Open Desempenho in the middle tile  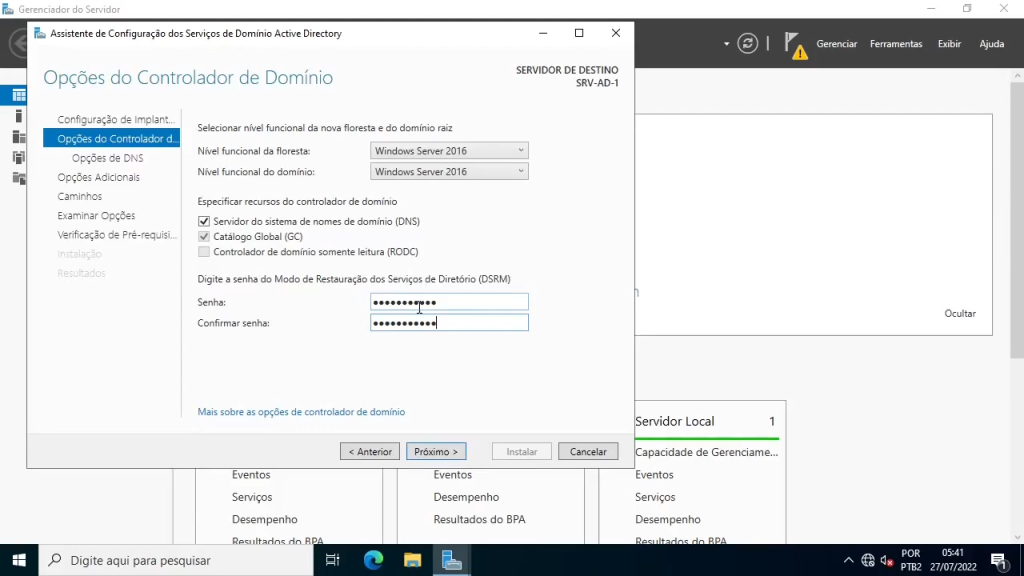click(466, 497)
